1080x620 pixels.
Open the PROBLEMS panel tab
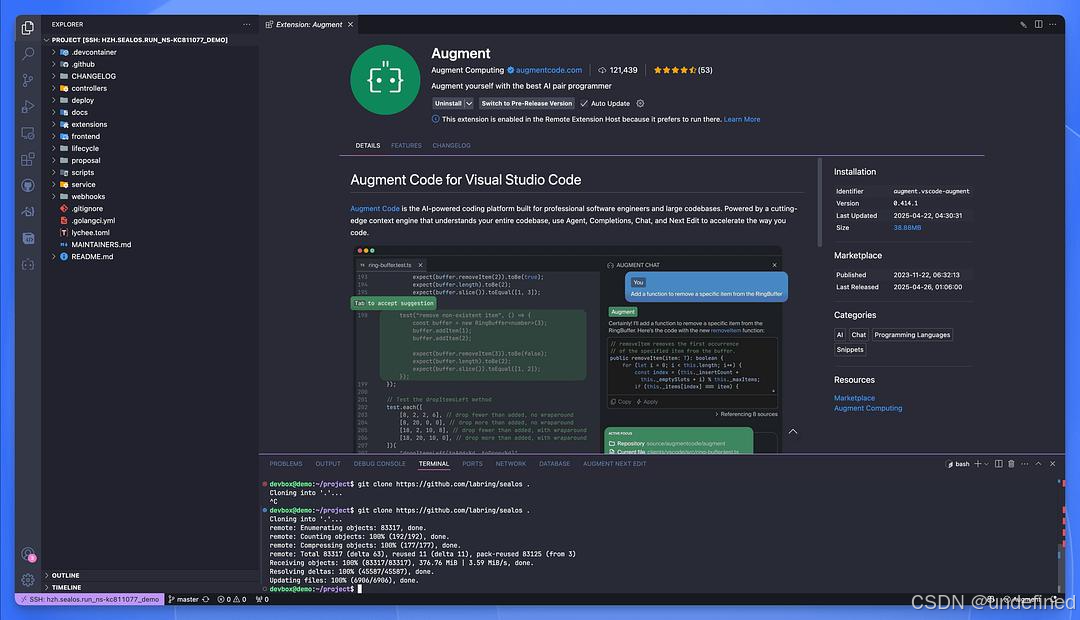286,464
